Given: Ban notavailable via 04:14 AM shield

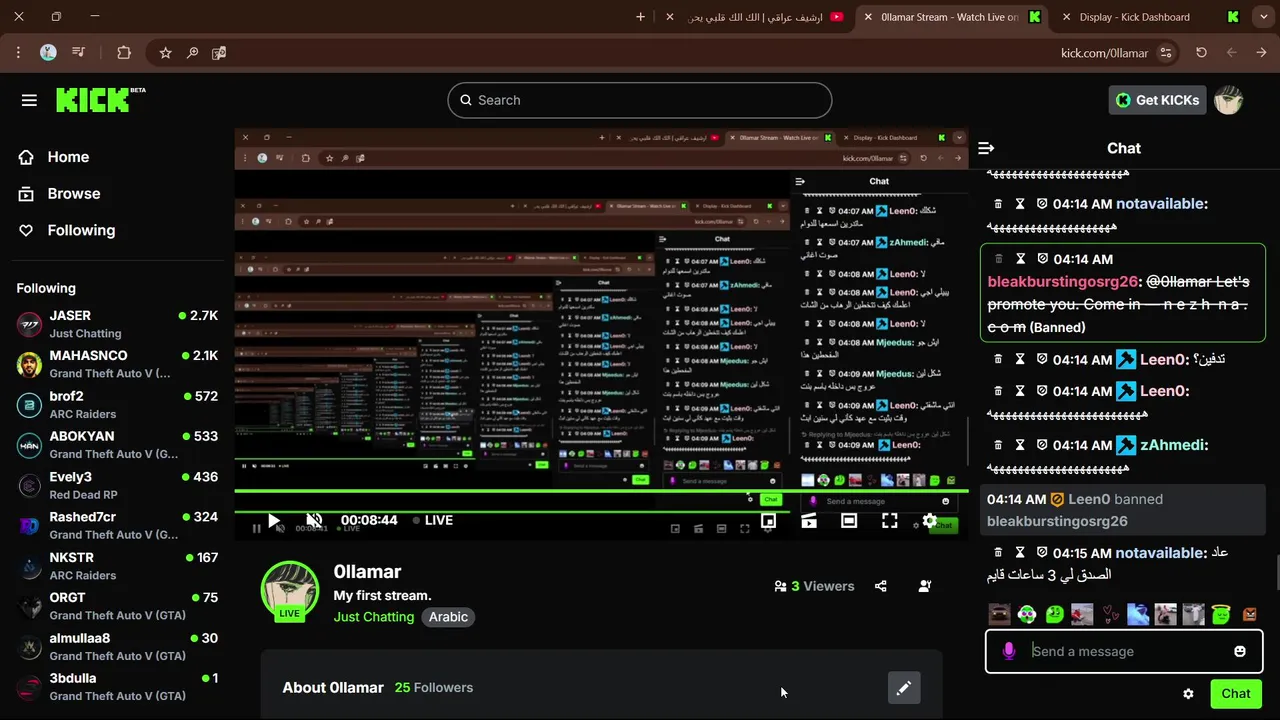Looking at the screenshot, I should (1042, 203).
